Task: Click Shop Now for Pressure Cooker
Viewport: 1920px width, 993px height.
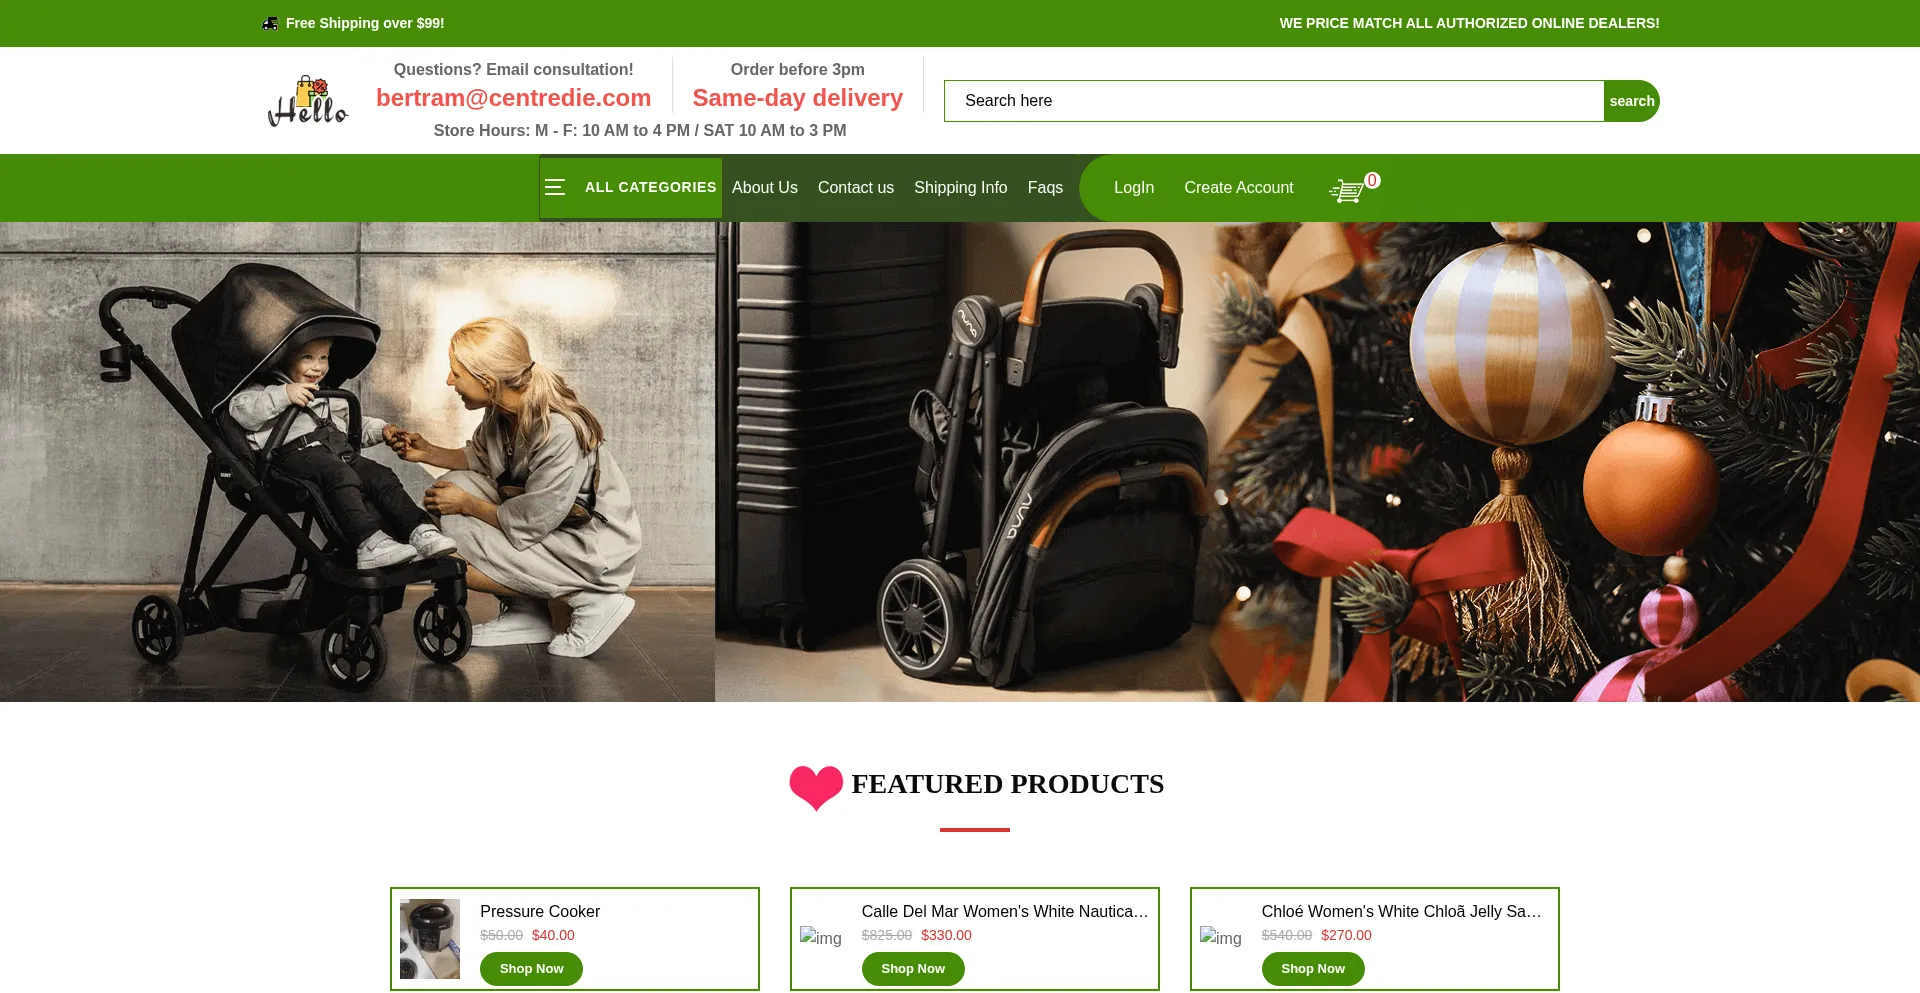Action: [531, 969]
